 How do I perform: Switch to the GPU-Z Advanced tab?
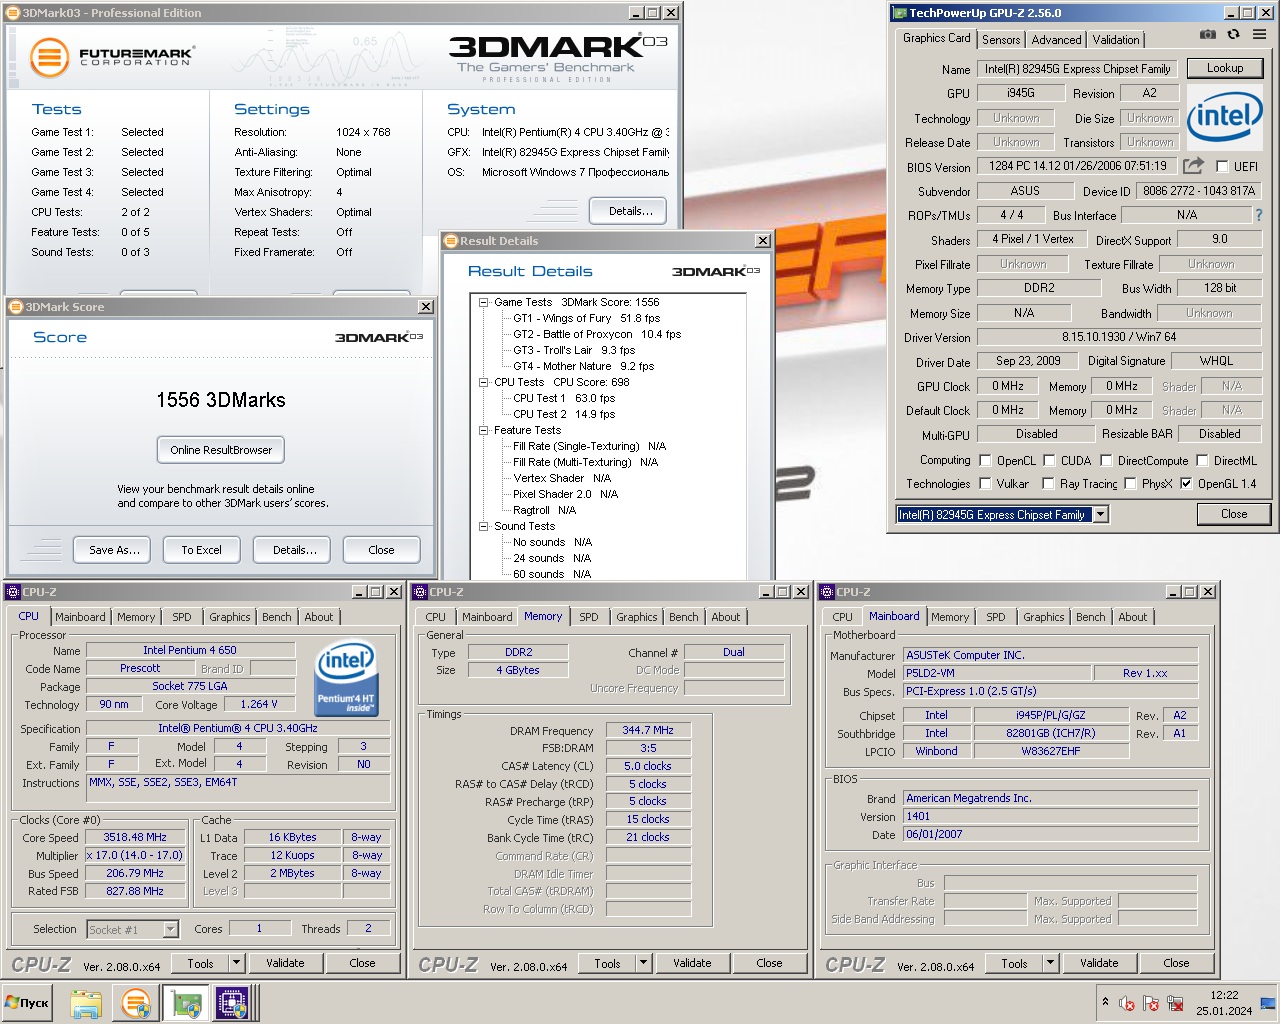[x=1056, y=40]
